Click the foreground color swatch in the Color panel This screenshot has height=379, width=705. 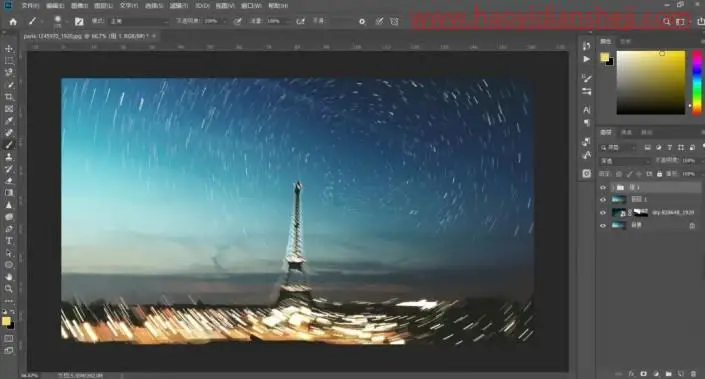pyautogui.click(x=604, y=57)
